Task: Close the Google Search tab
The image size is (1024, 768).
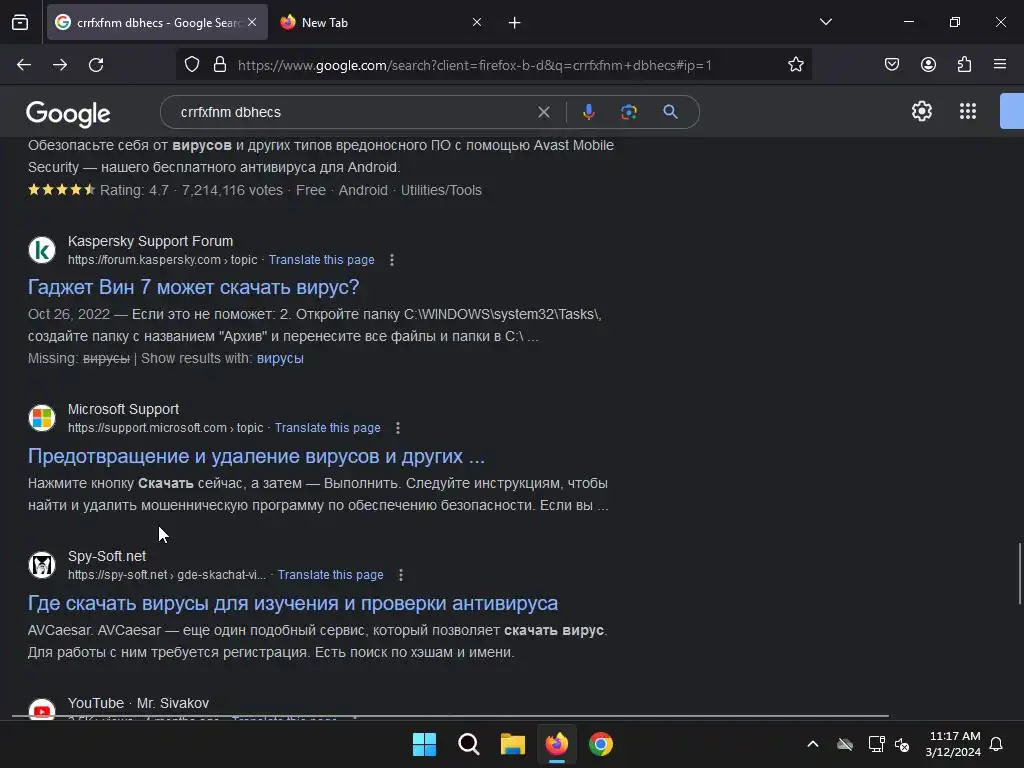Action: coord(252,22)
